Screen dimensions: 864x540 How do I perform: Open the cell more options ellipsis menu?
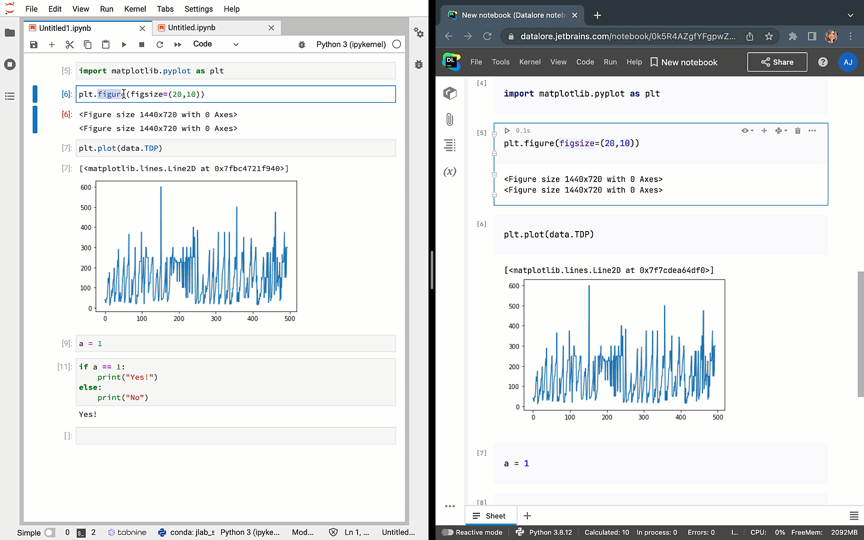pyautogui.click(x=812, y=131)
